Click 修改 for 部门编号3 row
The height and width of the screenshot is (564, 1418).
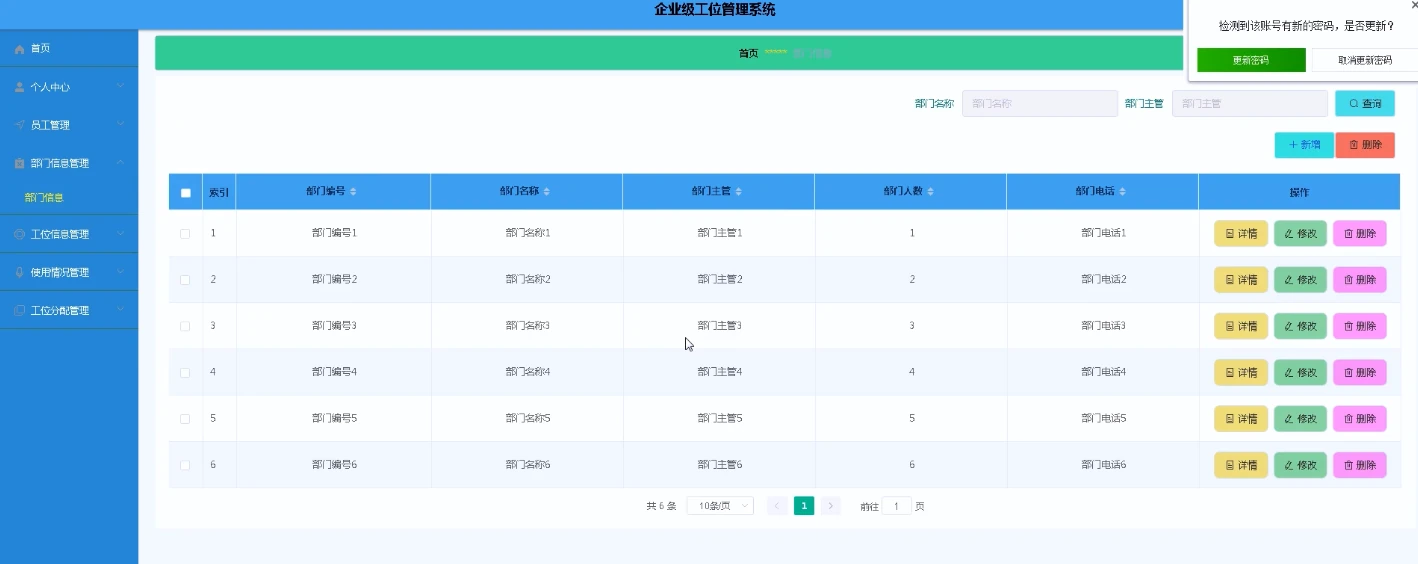pyautogui.click(x=1300, y=326)
